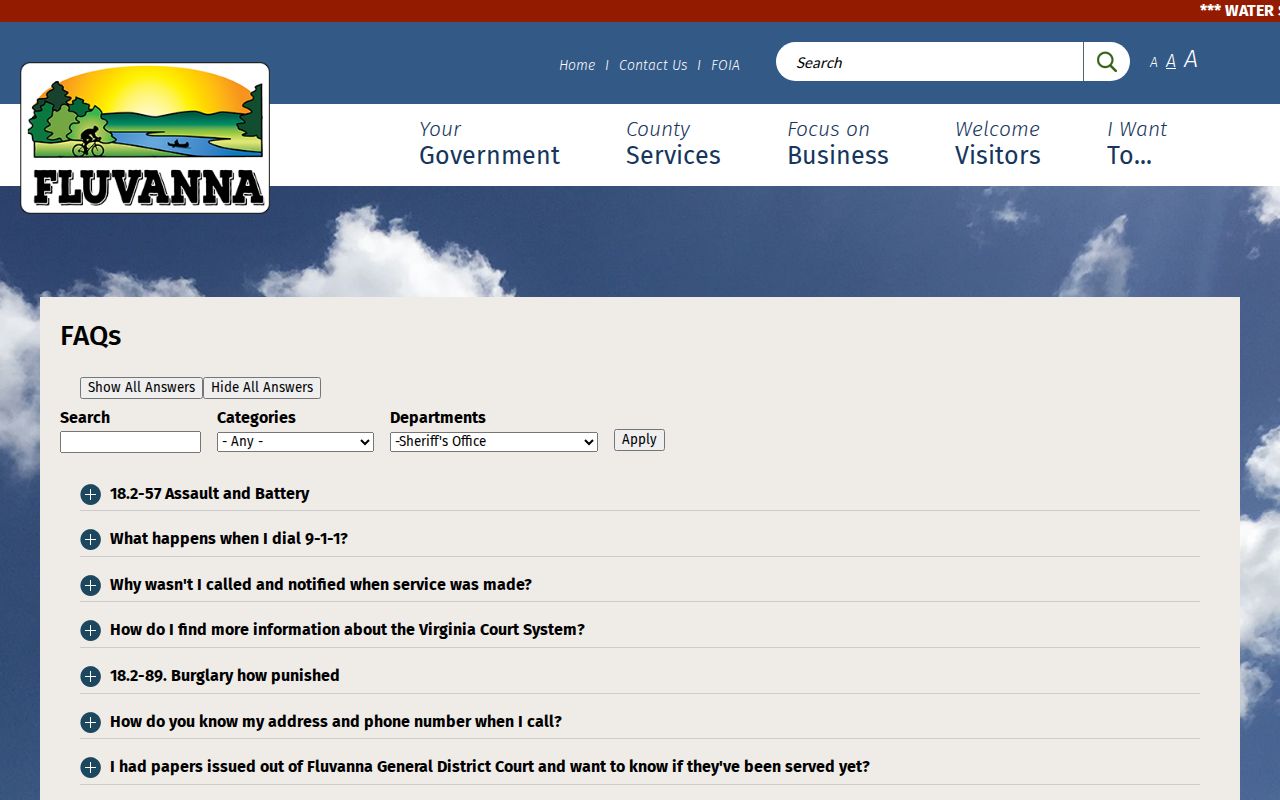This screenshot has width=1280, height=800.
Task: Click plus icon beside address and phone question
Action: point(90,722)
